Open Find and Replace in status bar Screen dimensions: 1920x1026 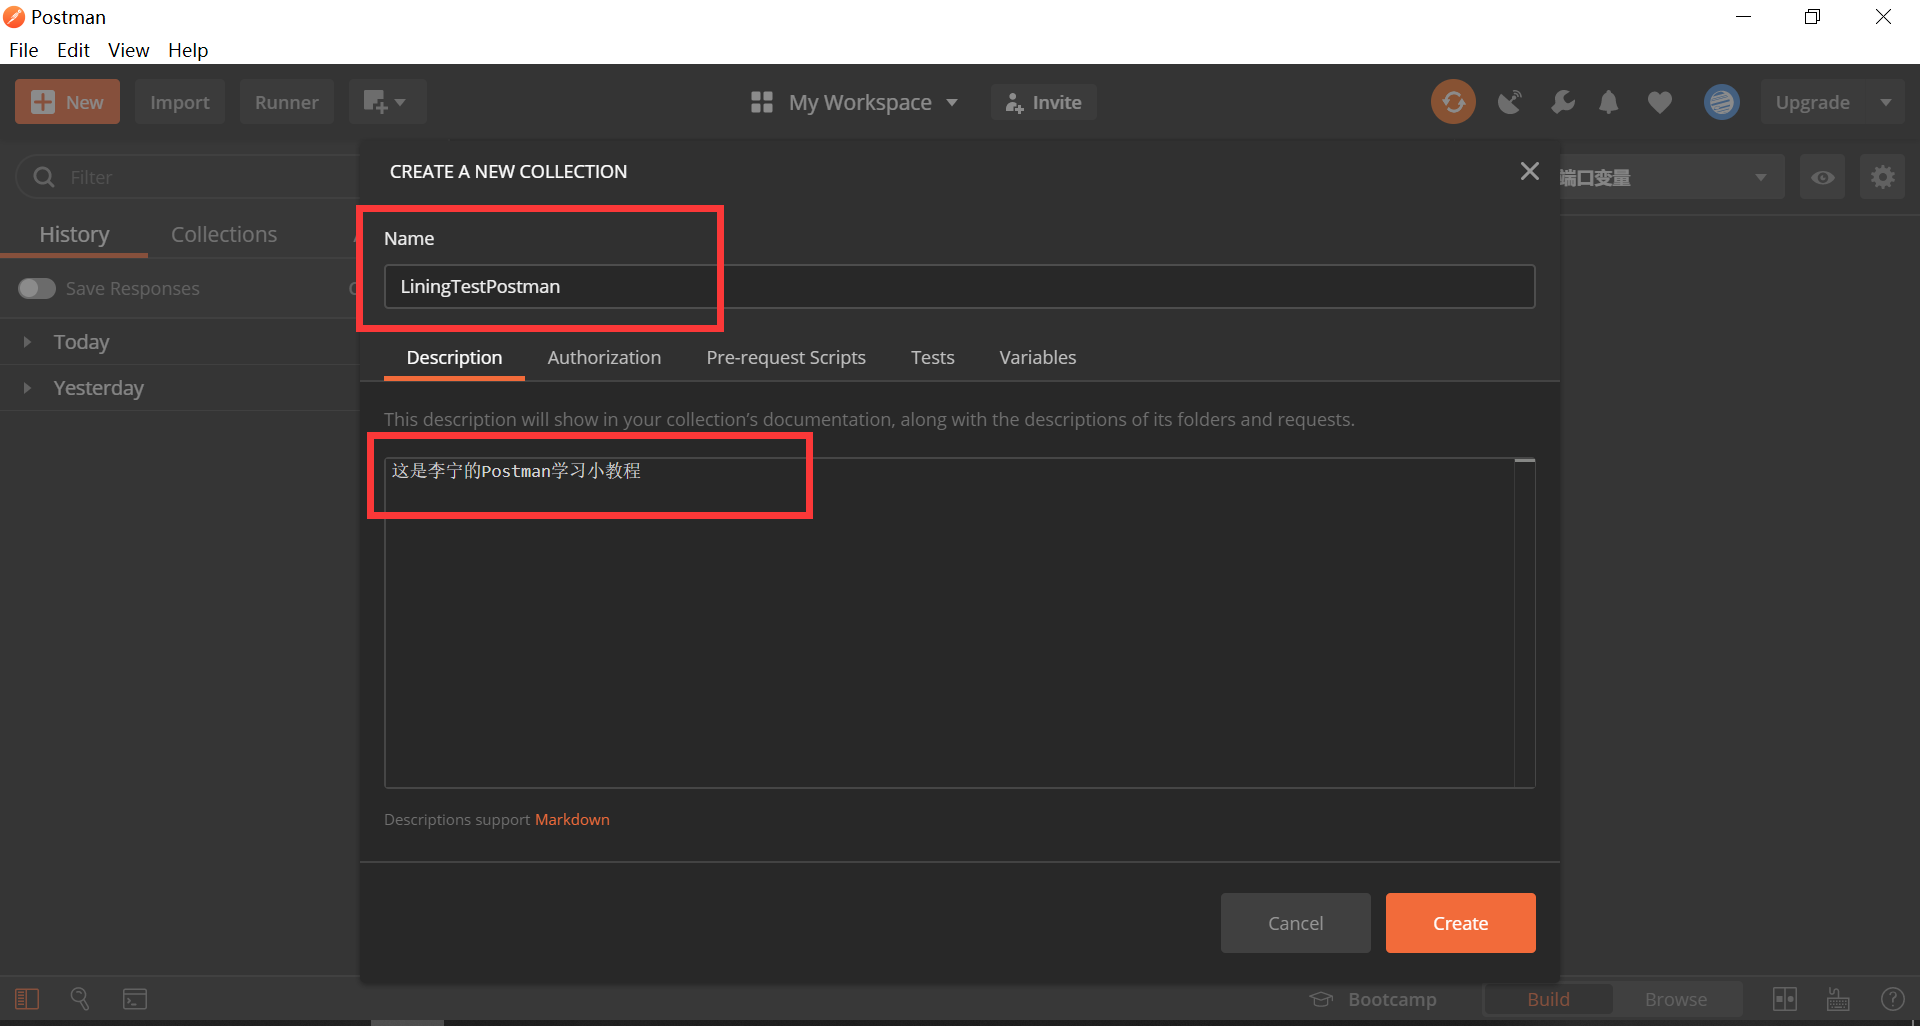point(80,999)
